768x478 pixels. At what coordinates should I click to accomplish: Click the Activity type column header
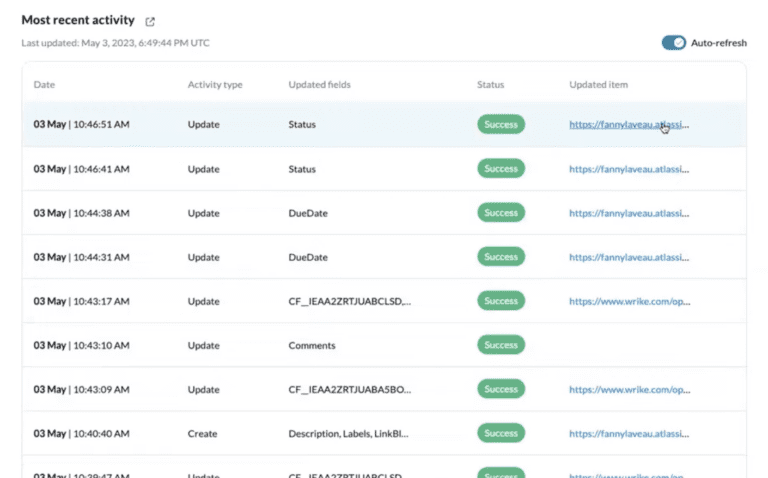[x=215, y=85]
